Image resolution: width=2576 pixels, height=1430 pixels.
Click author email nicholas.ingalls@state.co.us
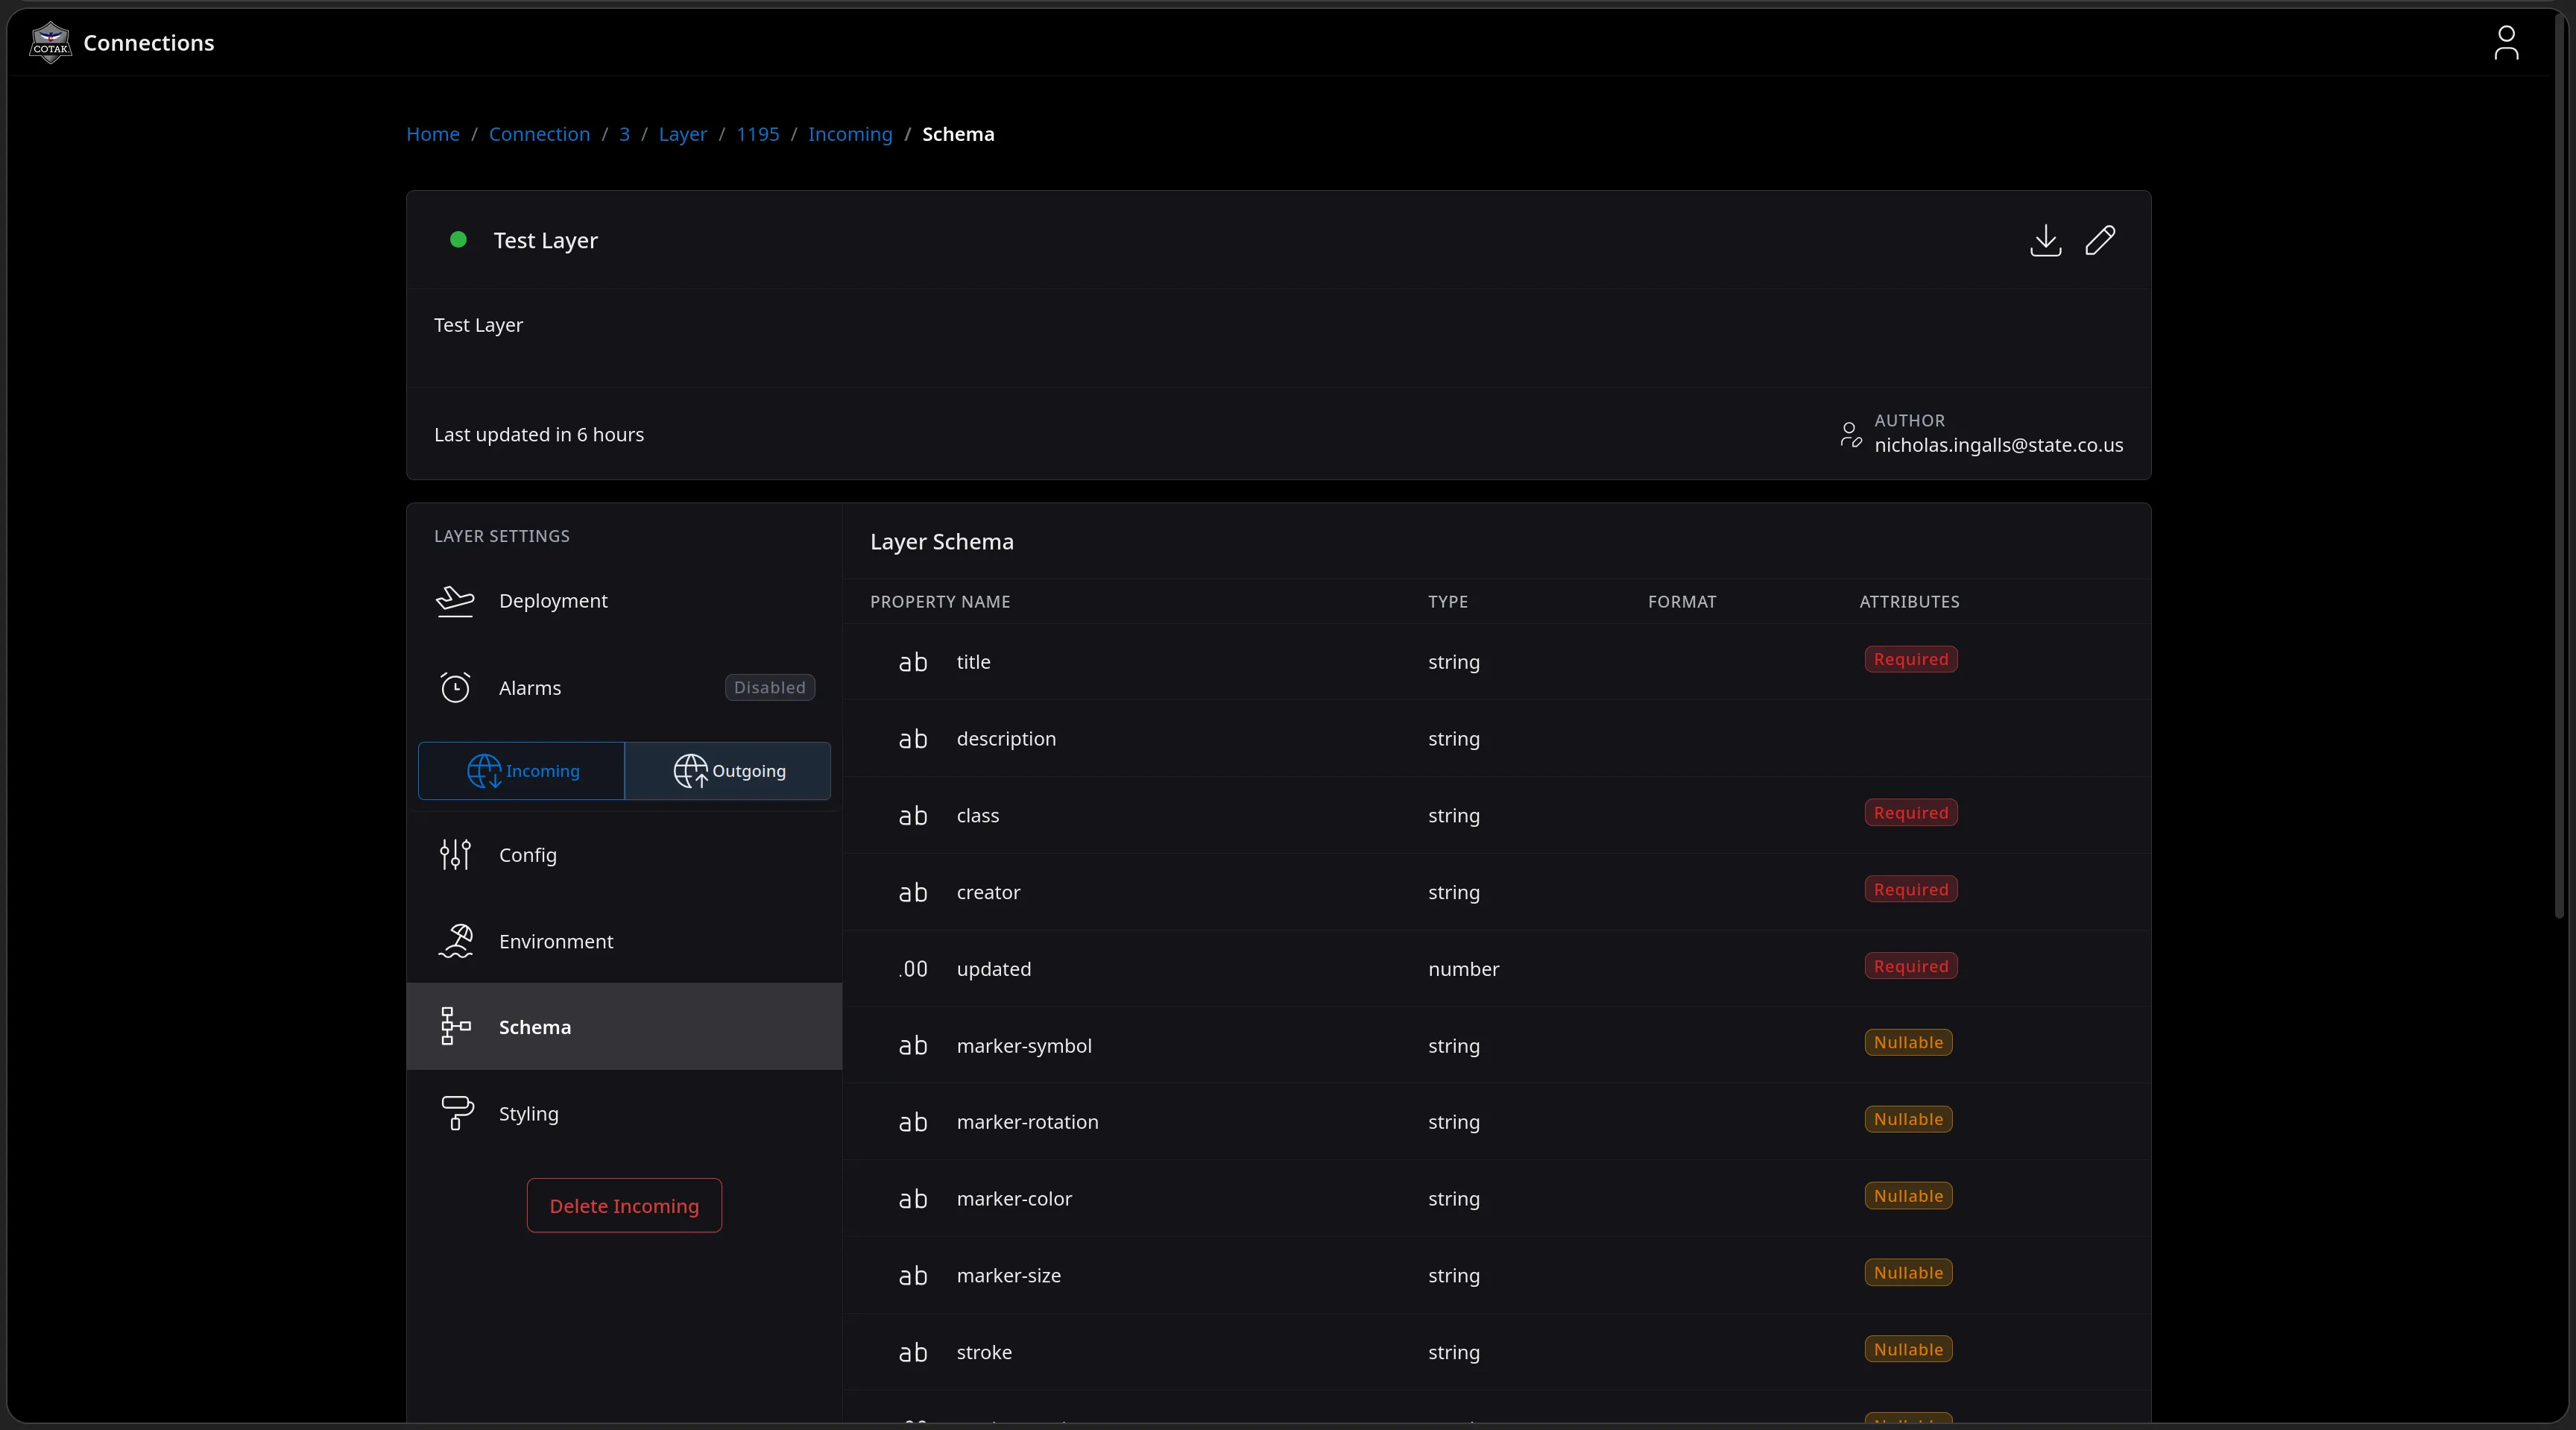coord(1998,445)
